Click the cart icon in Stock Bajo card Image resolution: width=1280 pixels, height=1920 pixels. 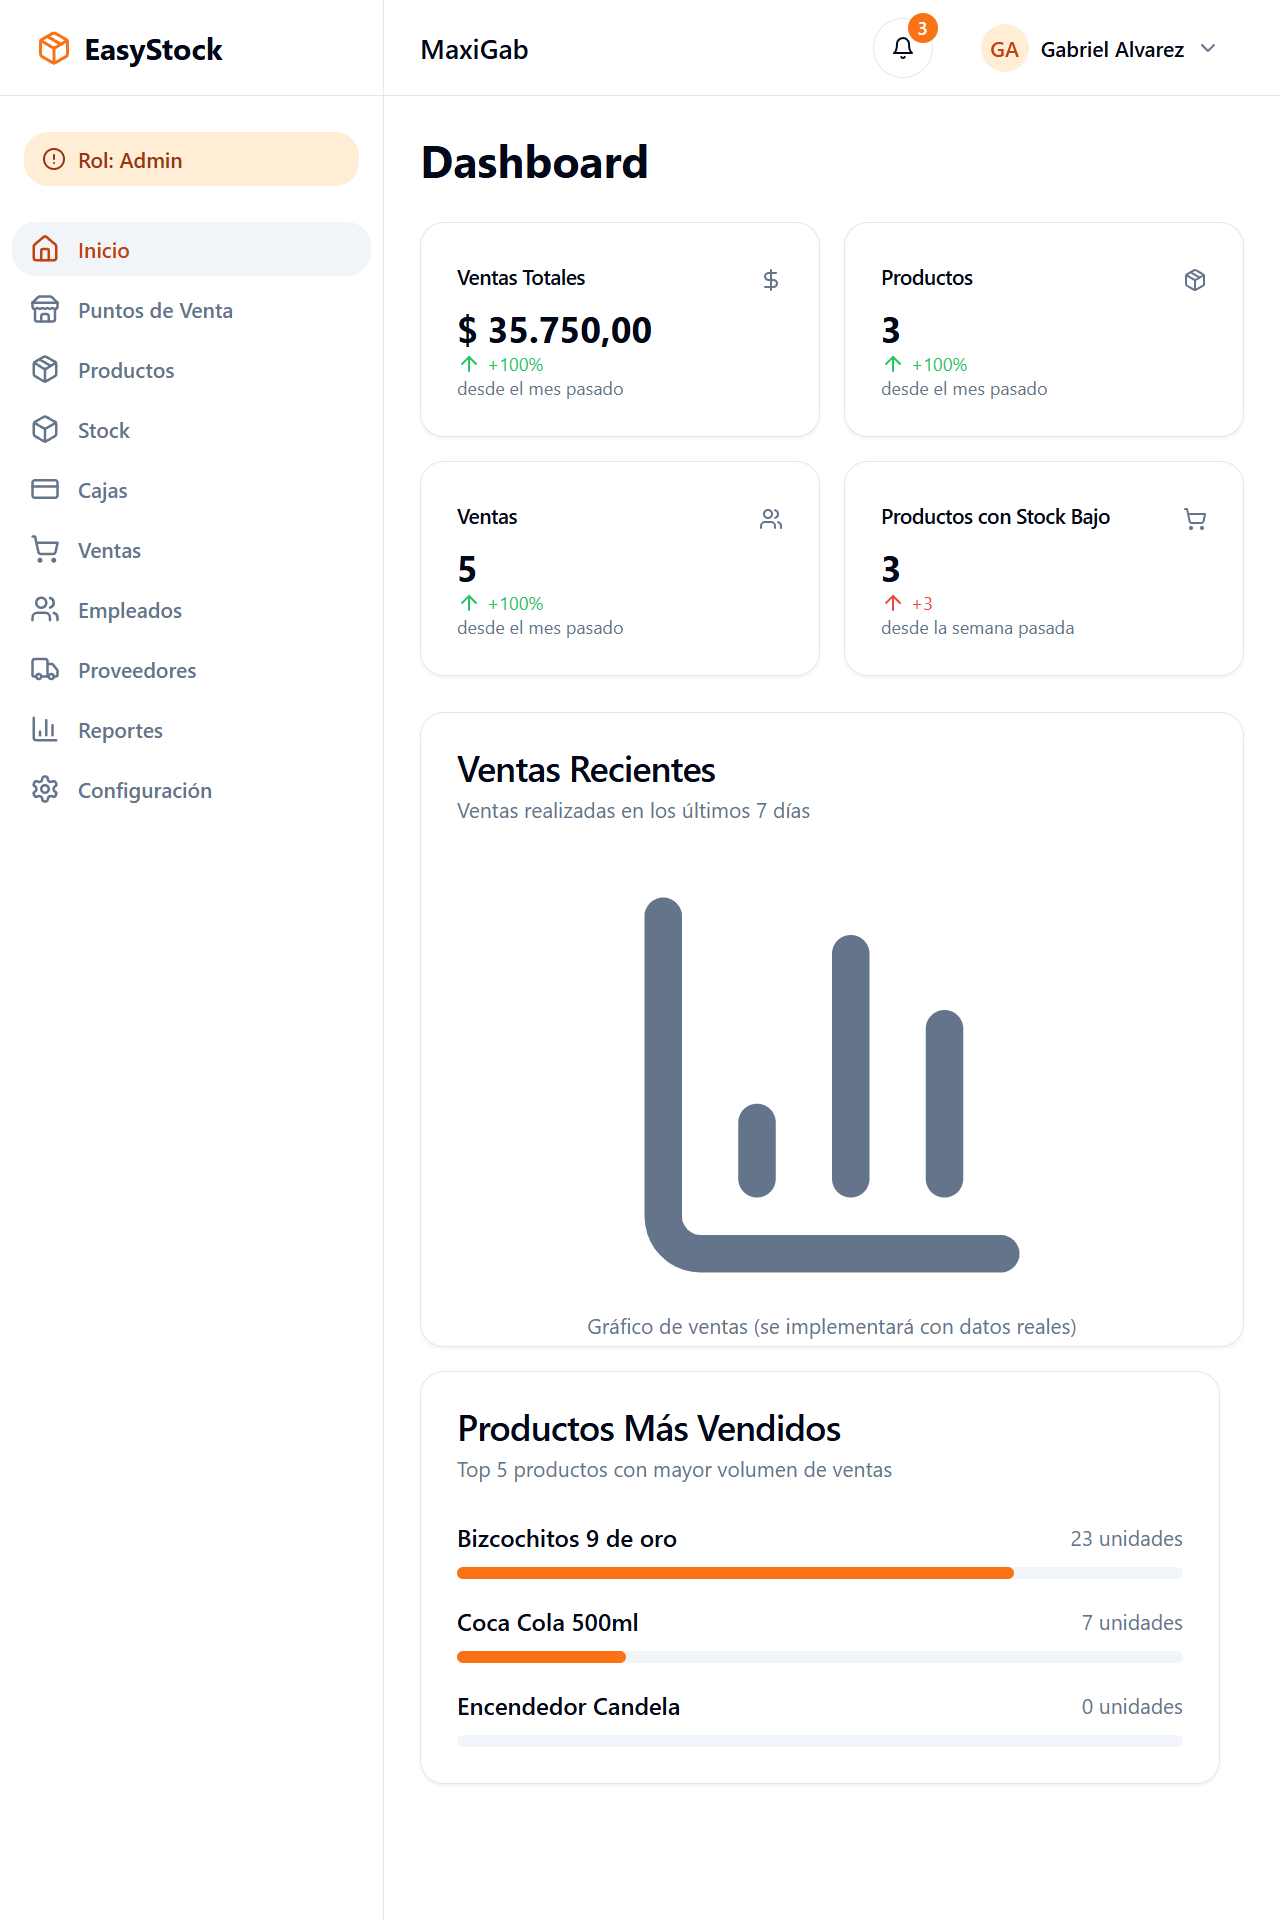coord(1194,519)
